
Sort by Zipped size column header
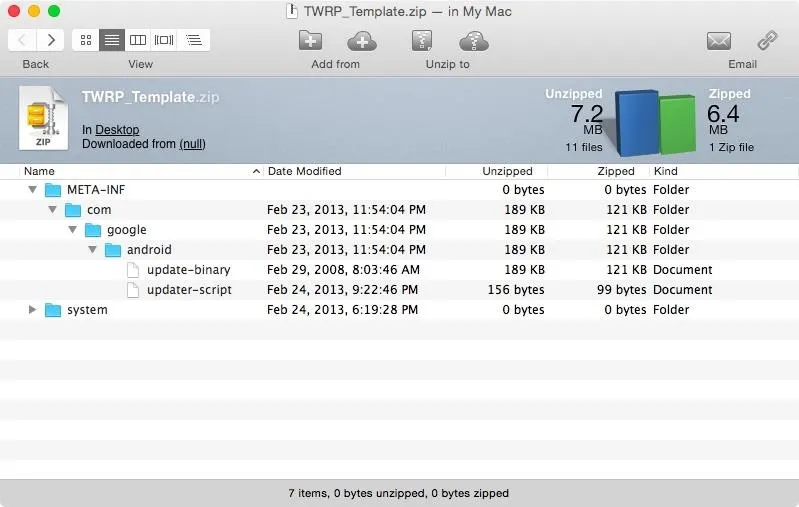pos(616,171)
